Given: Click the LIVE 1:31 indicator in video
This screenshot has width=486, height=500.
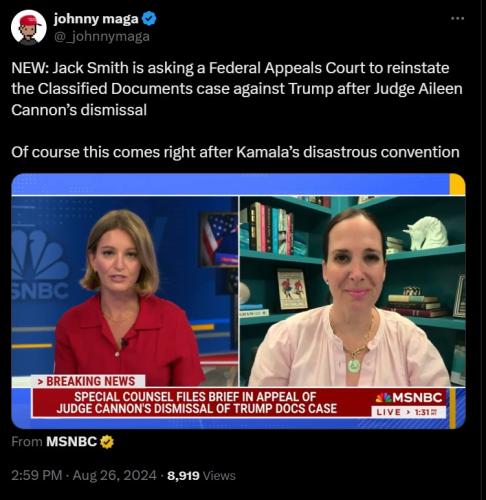Looking at the screenshot, I should click(x=408, y=412).
